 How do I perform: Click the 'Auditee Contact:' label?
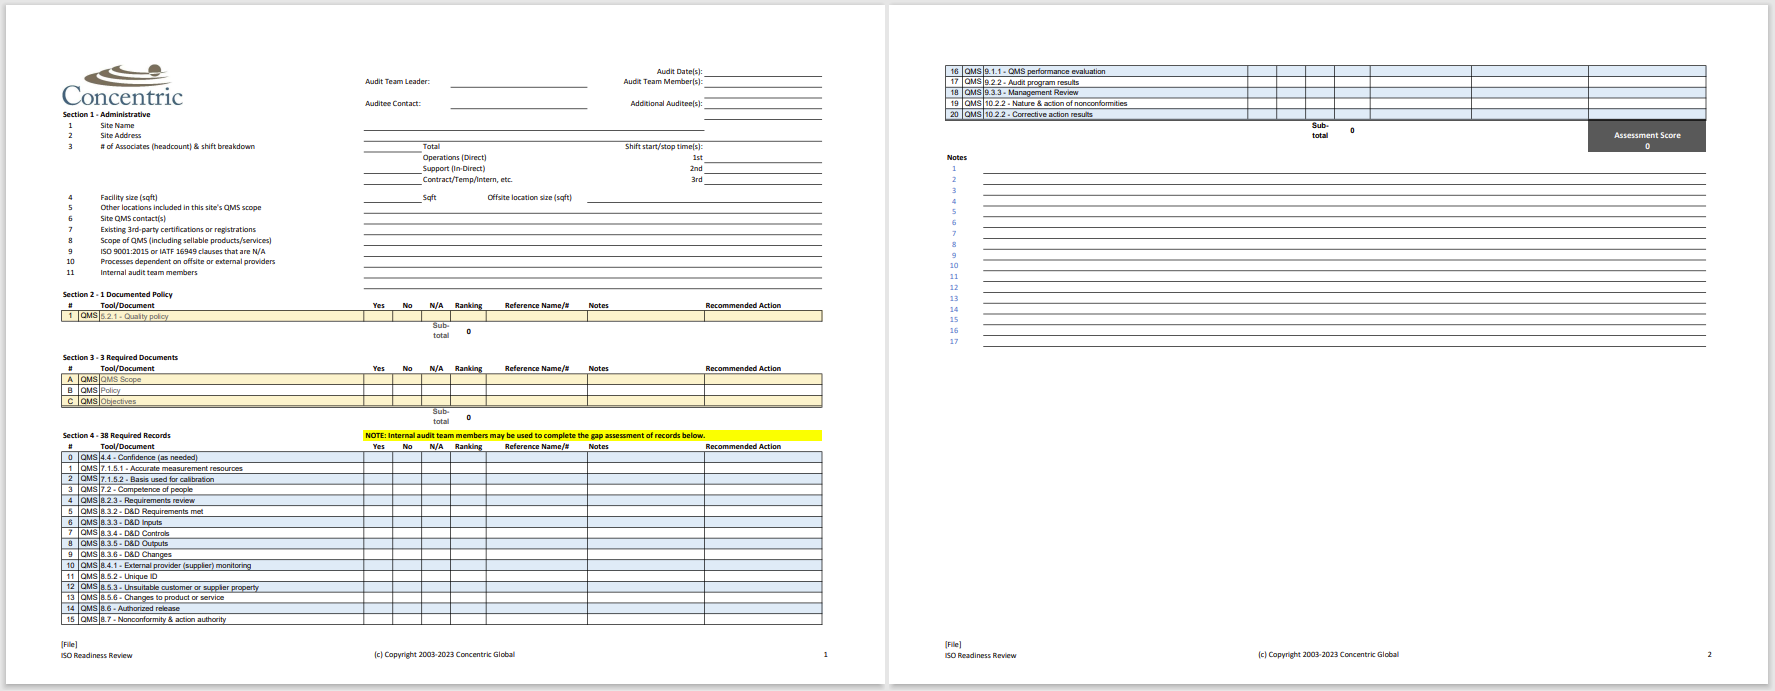393,104
